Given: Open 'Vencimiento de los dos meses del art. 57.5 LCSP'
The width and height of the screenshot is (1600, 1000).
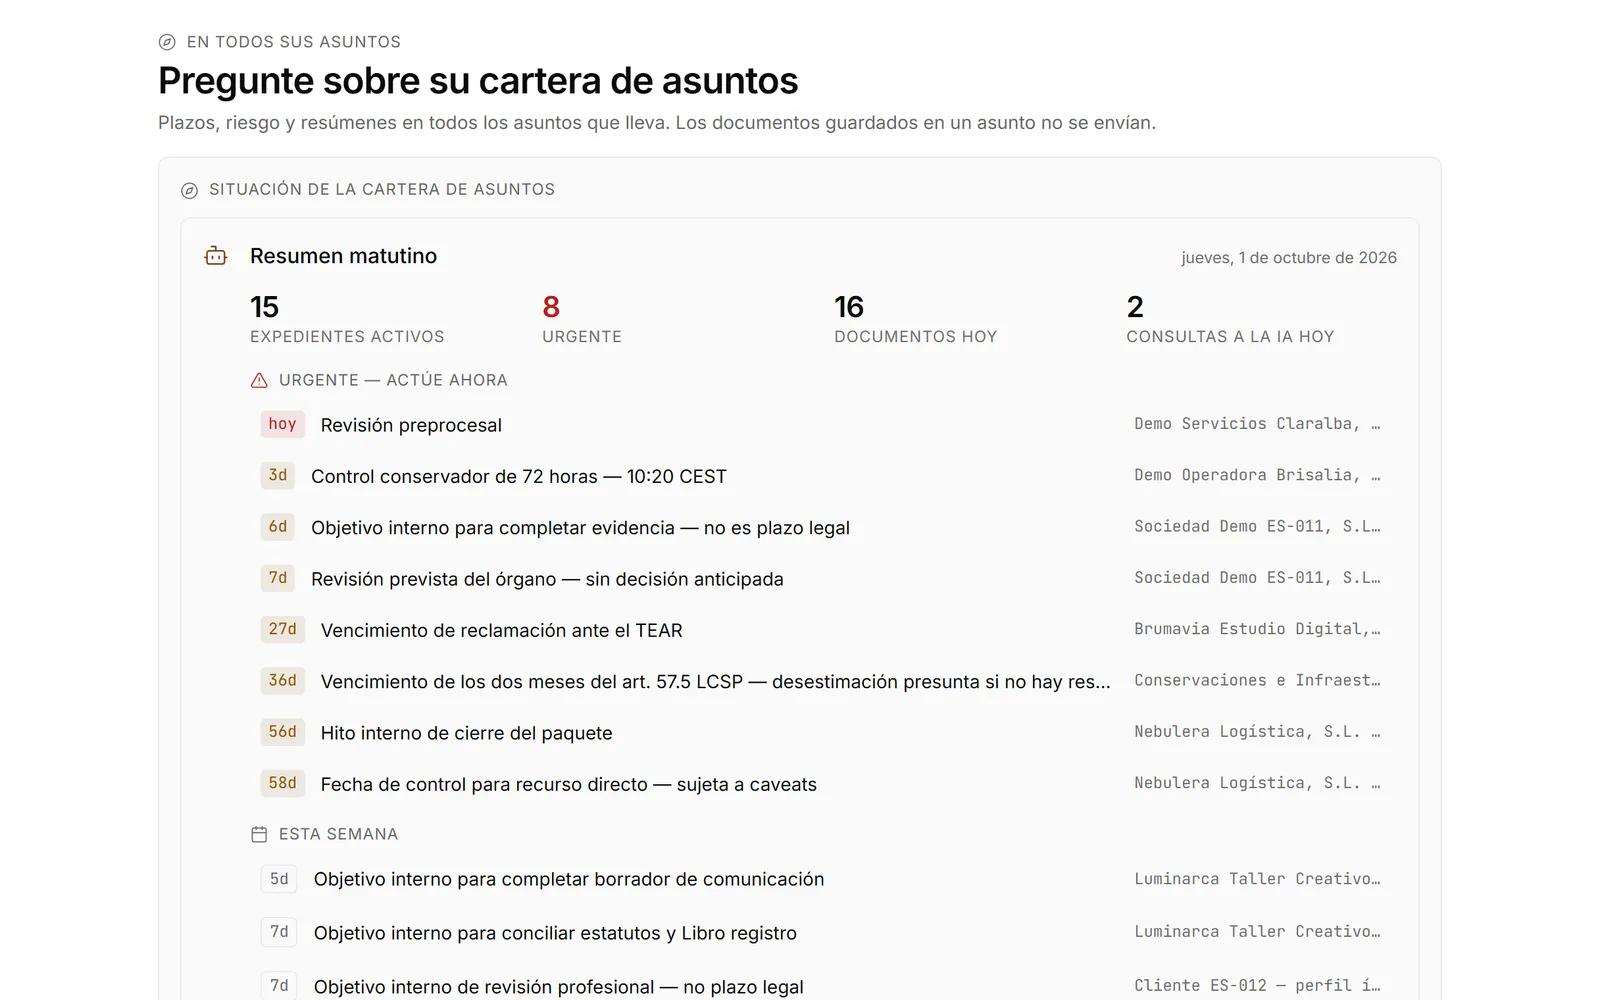Looking at the screenshot, I should (x=715, y=682).
